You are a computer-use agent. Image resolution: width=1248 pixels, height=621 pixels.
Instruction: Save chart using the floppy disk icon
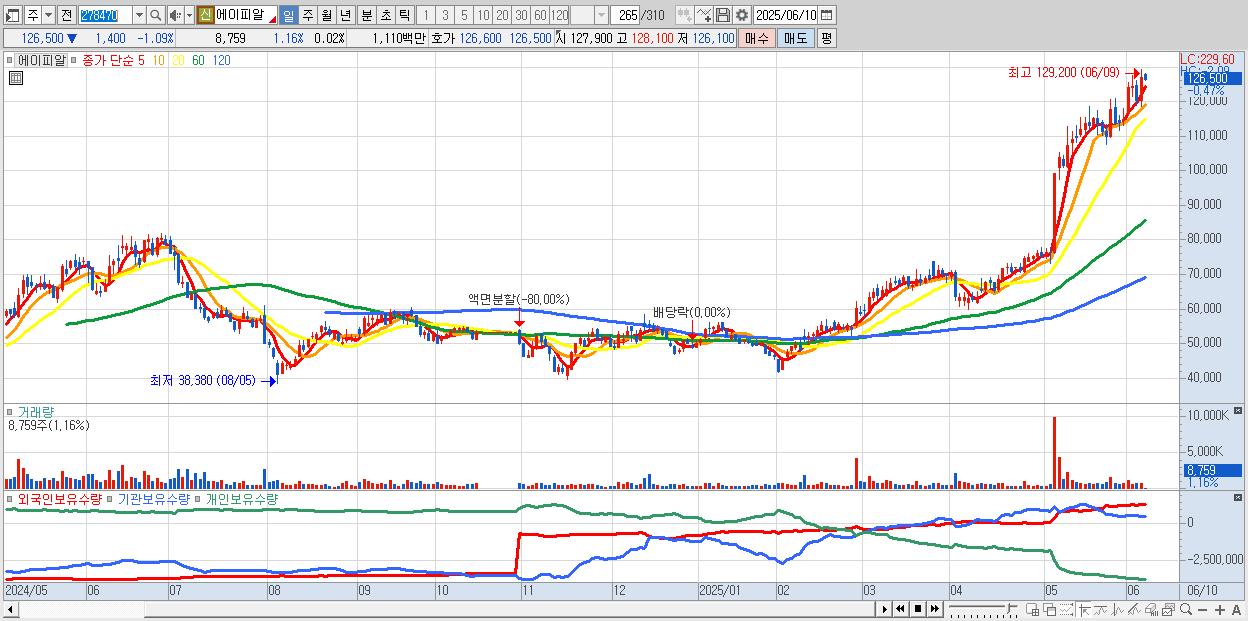tap(722, 15)
